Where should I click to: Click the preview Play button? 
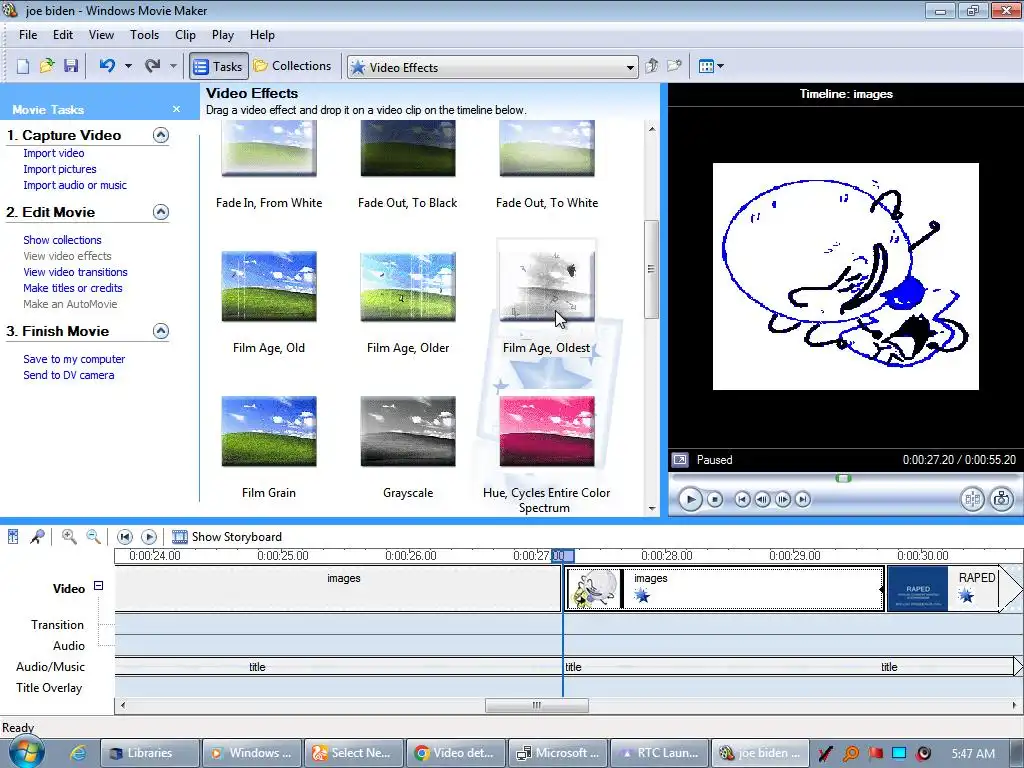690,500
